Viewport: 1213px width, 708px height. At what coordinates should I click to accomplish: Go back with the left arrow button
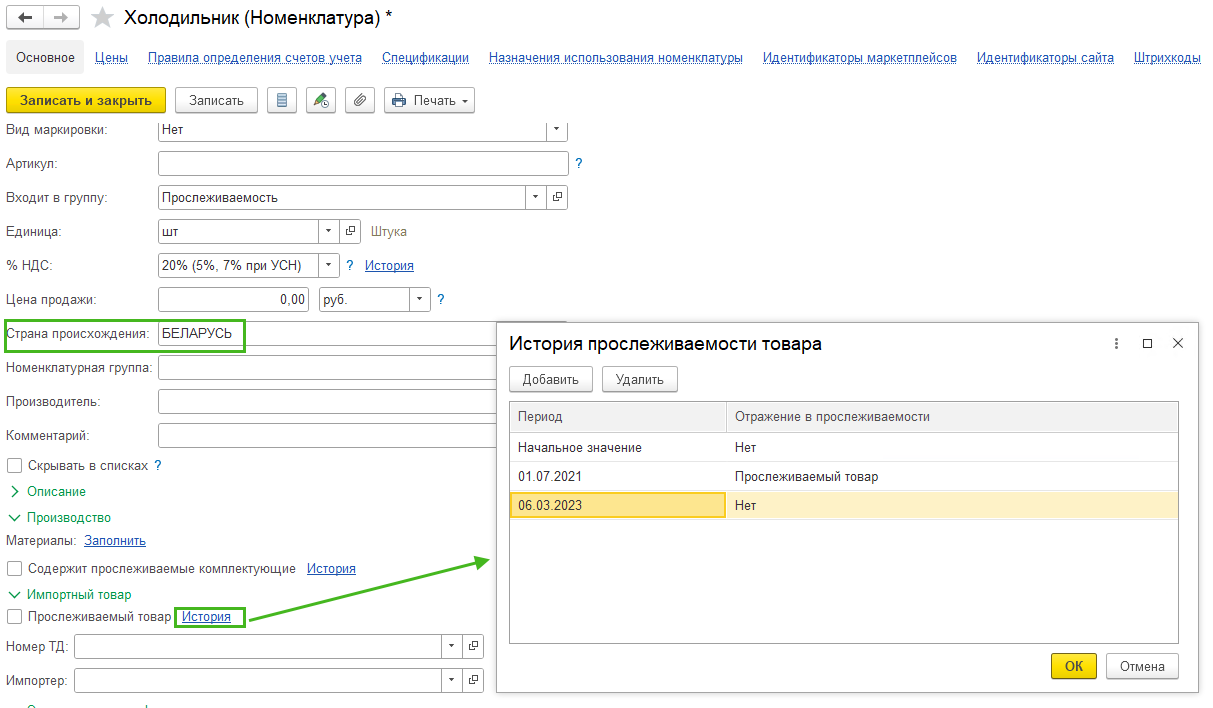26,18
